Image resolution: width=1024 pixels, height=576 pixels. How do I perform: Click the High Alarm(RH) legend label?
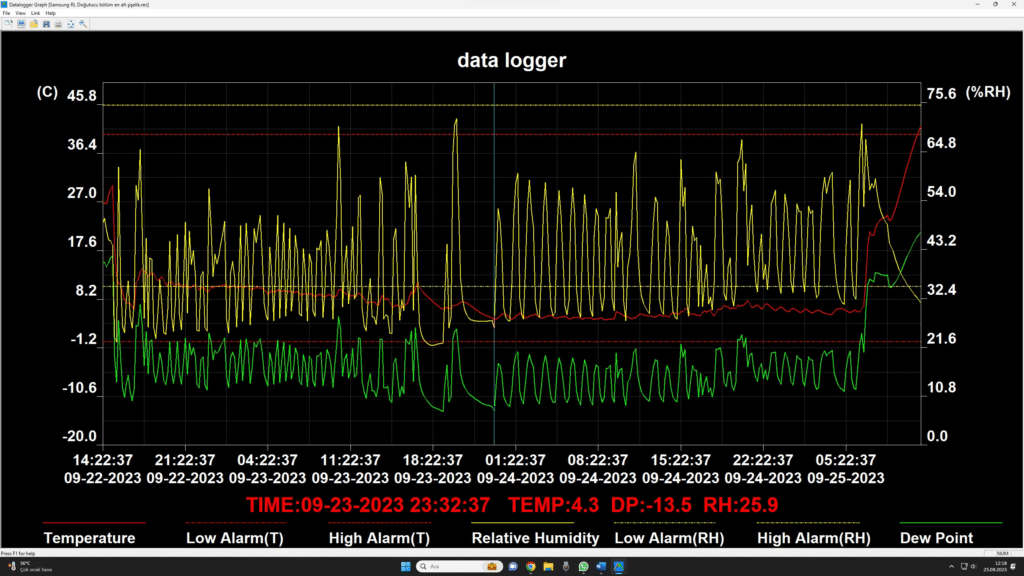814,538
